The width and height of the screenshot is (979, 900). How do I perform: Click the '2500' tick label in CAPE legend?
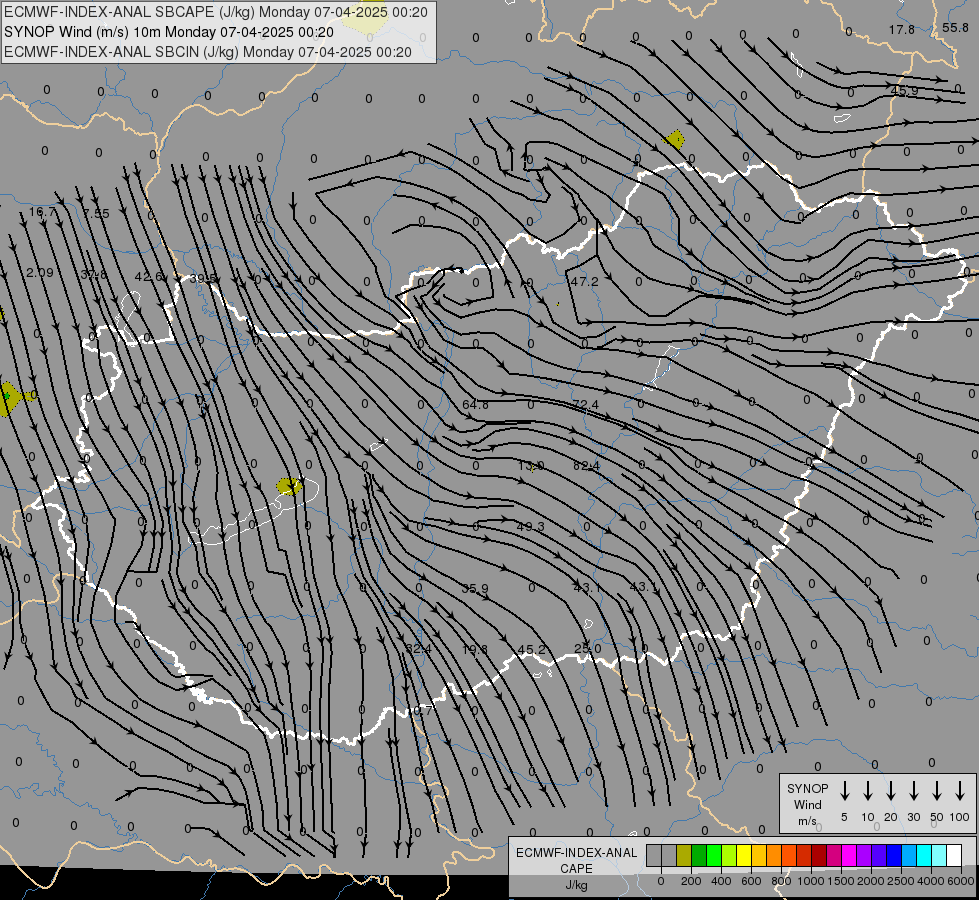900,881
